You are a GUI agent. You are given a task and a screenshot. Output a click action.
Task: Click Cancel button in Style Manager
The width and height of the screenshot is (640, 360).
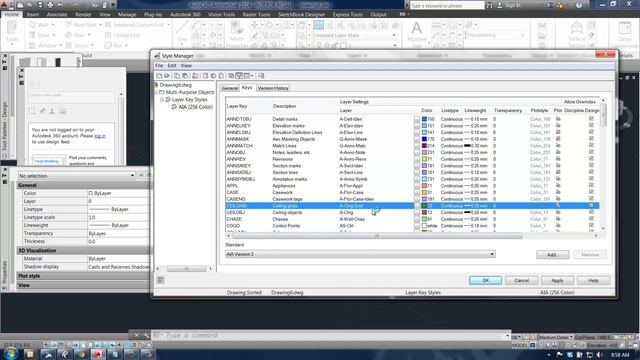click(521, 280)
